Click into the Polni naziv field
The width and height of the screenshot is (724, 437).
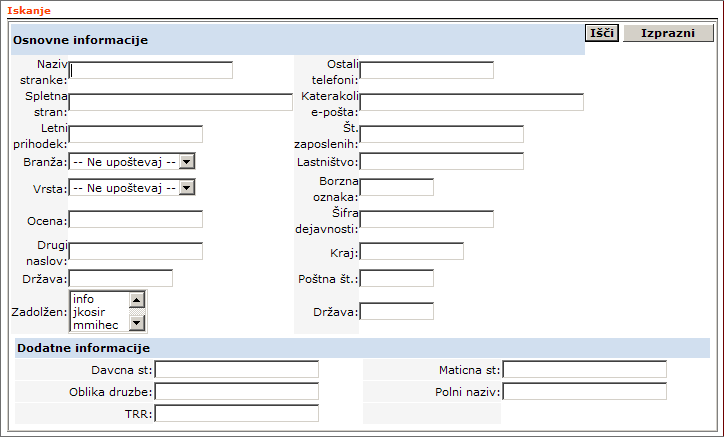[x=585, y=391]
